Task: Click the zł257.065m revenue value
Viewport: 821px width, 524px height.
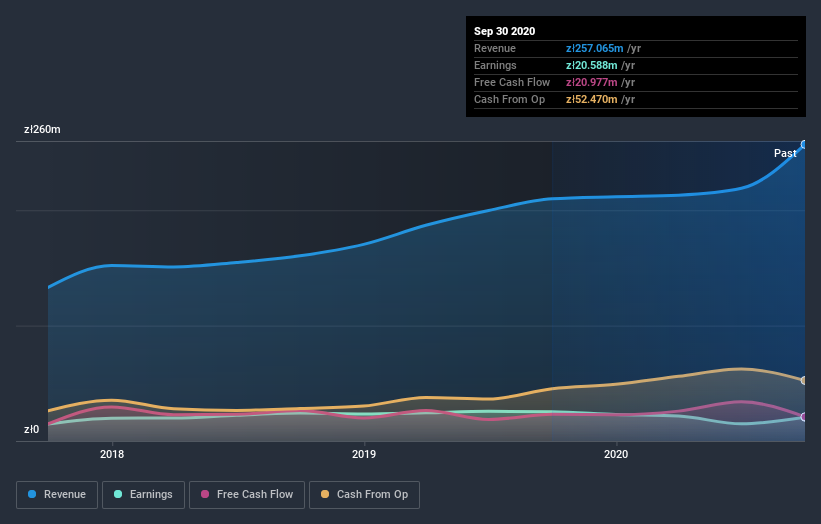Action: [594, 48]
